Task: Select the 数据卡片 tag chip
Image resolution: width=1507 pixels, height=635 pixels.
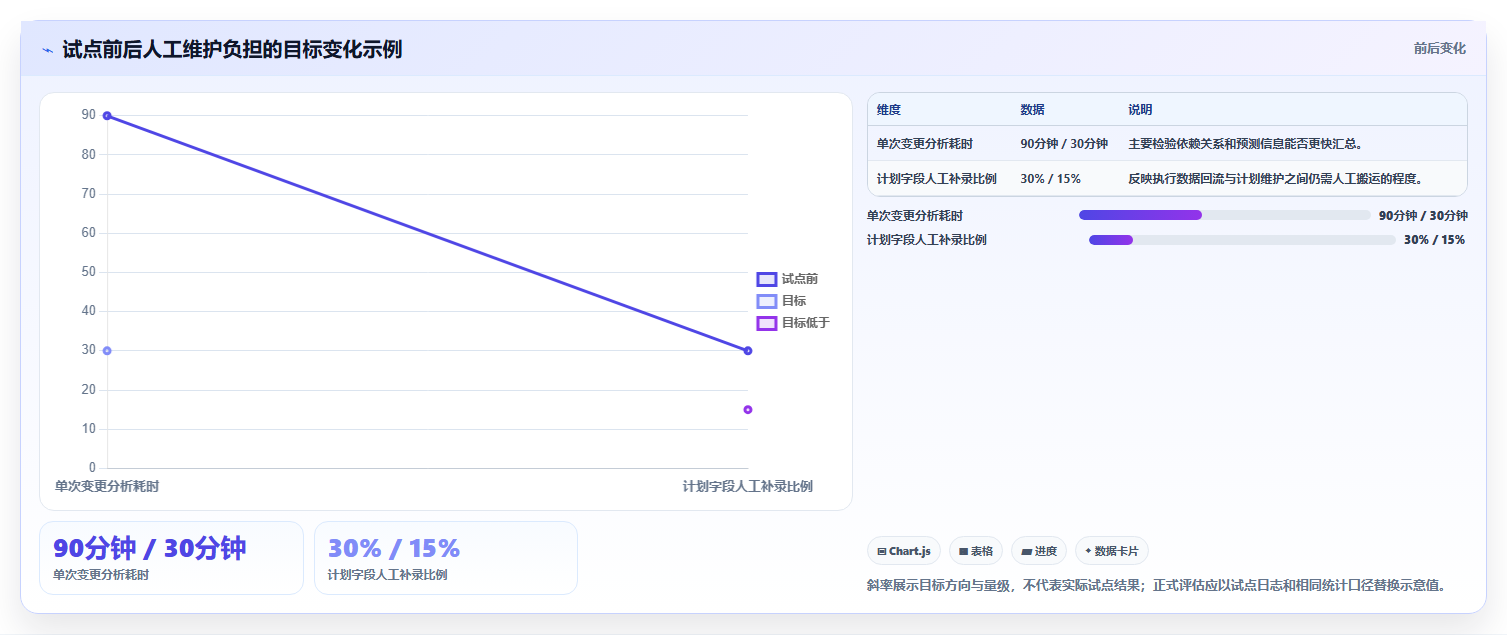Action: click(1112, 551)
